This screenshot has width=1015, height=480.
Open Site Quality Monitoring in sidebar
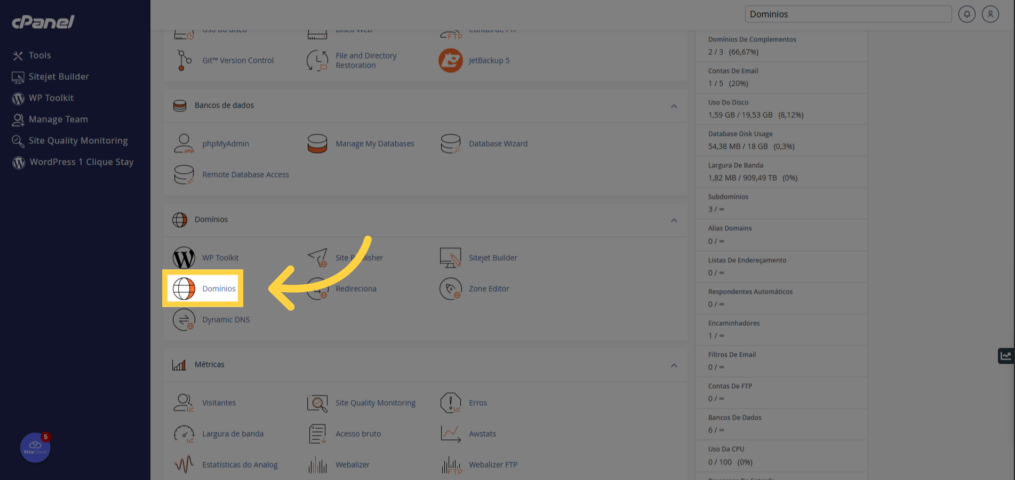click(x=69, y=141)
